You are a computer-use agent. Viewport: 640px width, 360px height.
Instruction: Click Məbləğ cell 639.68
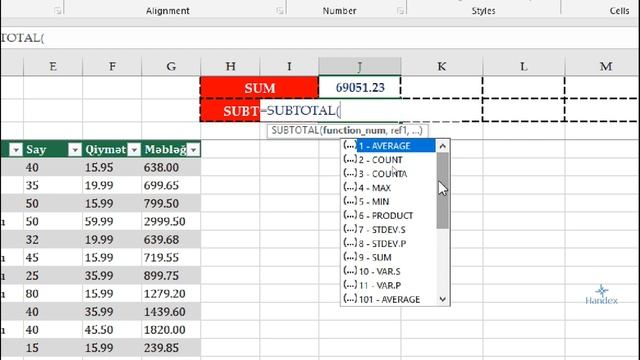(171, 240)
